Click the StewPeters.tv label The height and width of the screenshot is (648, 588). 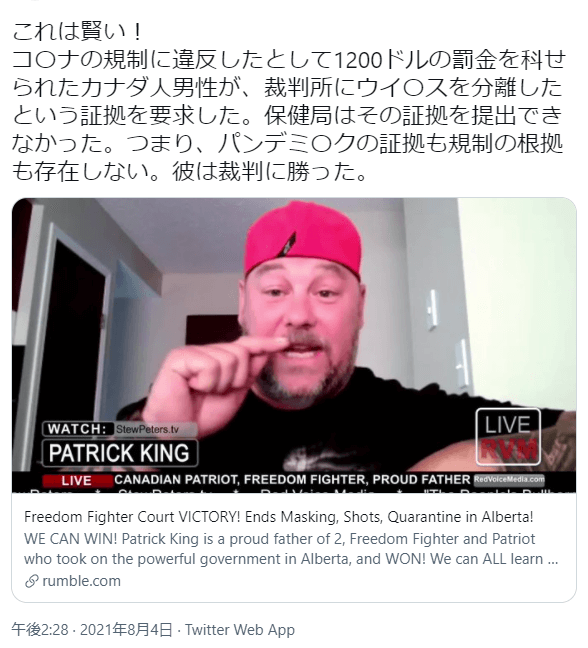tap(148, 429)
